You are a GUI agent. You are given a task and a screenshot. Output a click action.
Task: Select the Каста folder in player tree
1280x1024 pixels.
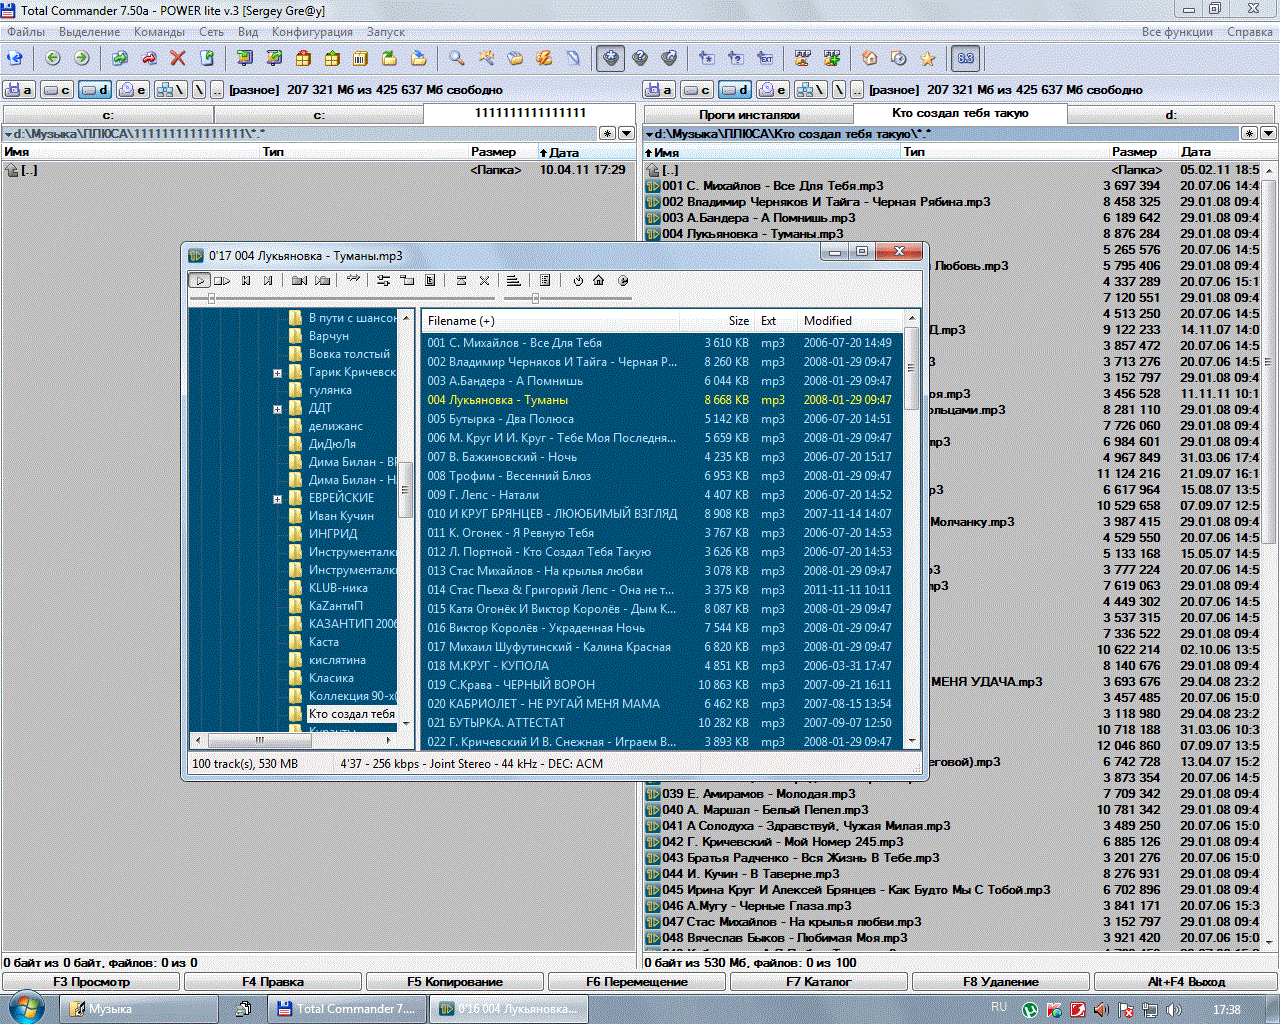pyautogui.click(x=324, y=642)
